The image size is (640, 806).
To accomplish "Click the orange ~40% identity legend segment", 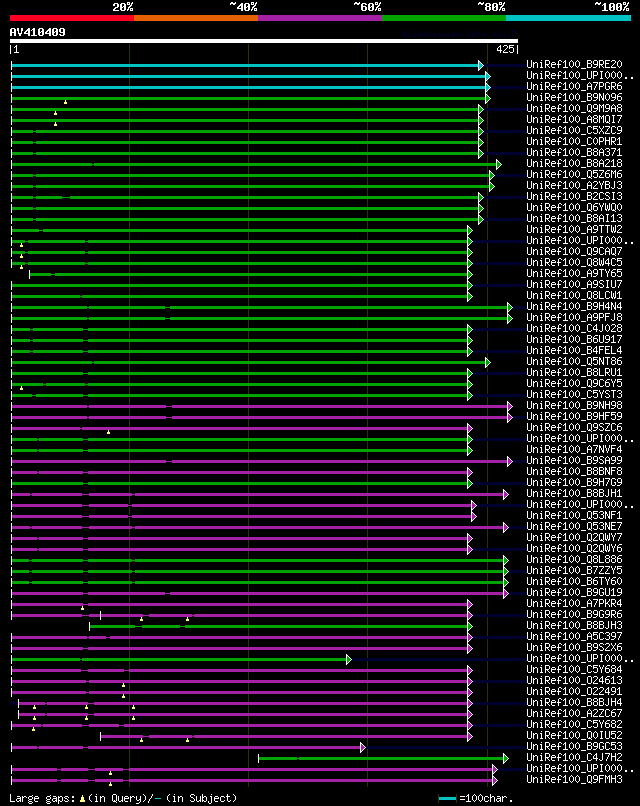I will [196, 18].
